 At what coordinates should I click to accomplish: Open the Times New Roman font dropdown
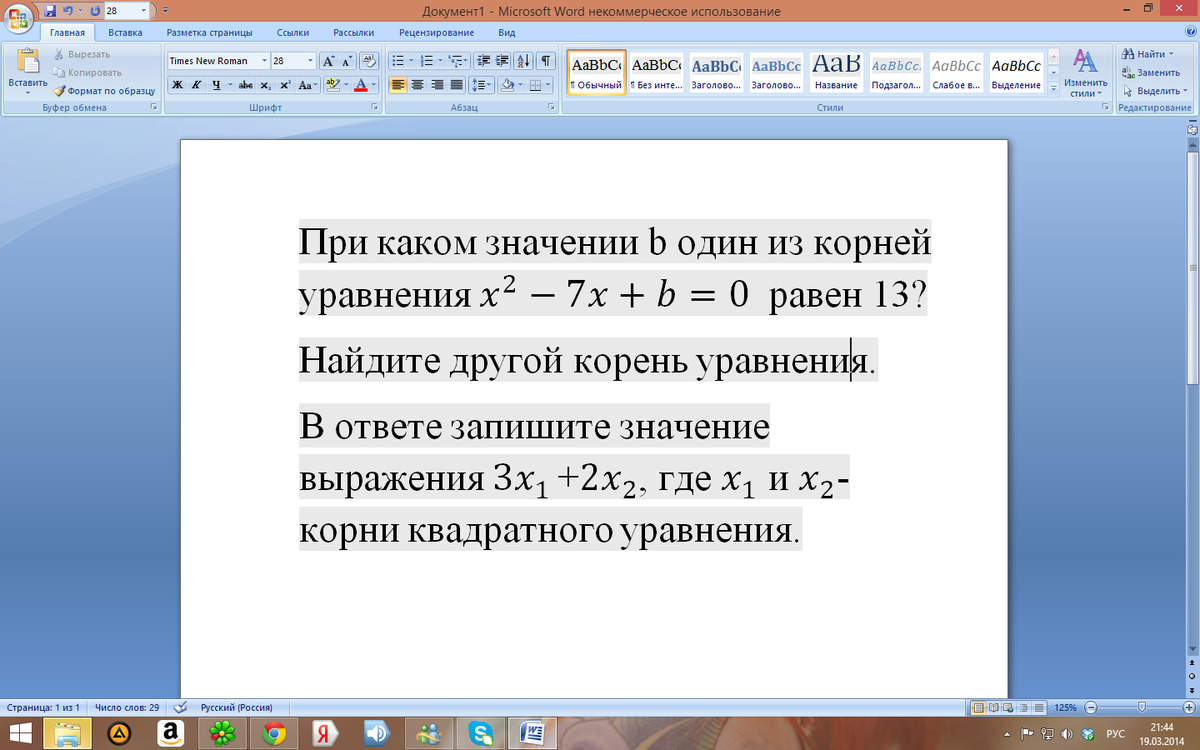[264, 61]
